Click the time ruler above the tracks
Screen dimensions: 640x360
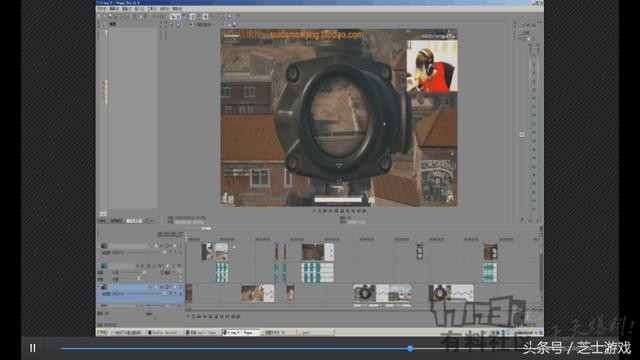(x=362, y=239)
